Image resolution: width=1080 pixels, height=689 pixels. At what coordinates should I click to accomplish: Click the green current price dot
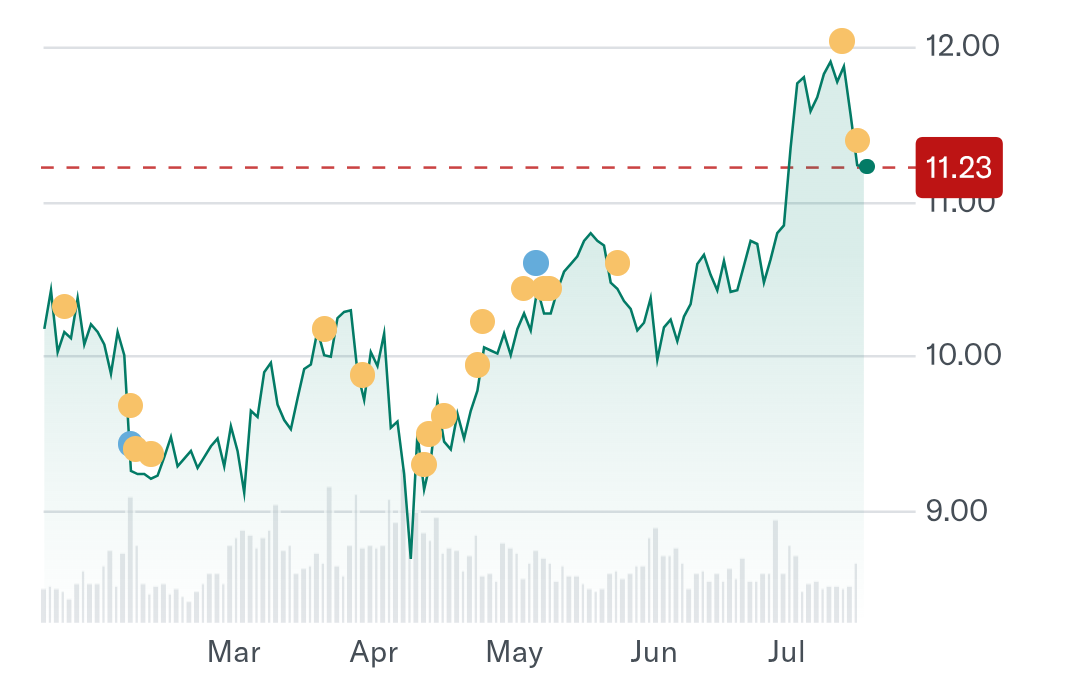tap(867, 166)
